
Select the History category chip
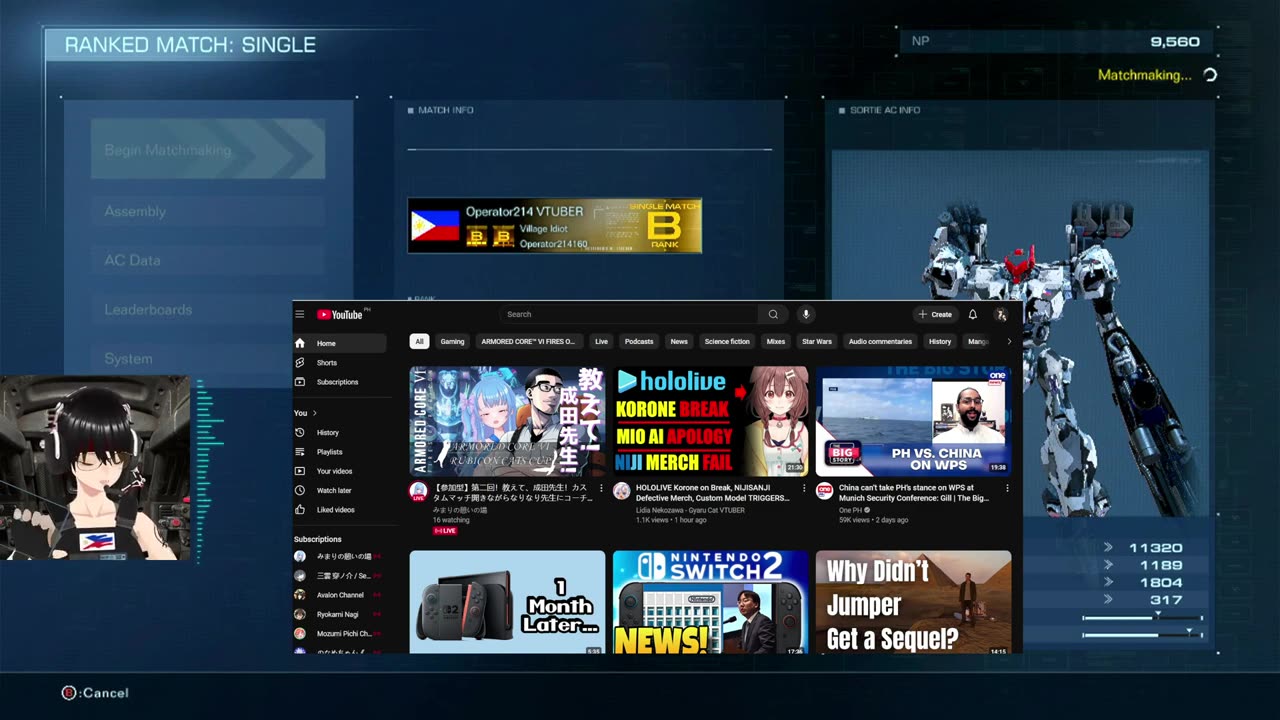tap(940, 341)
